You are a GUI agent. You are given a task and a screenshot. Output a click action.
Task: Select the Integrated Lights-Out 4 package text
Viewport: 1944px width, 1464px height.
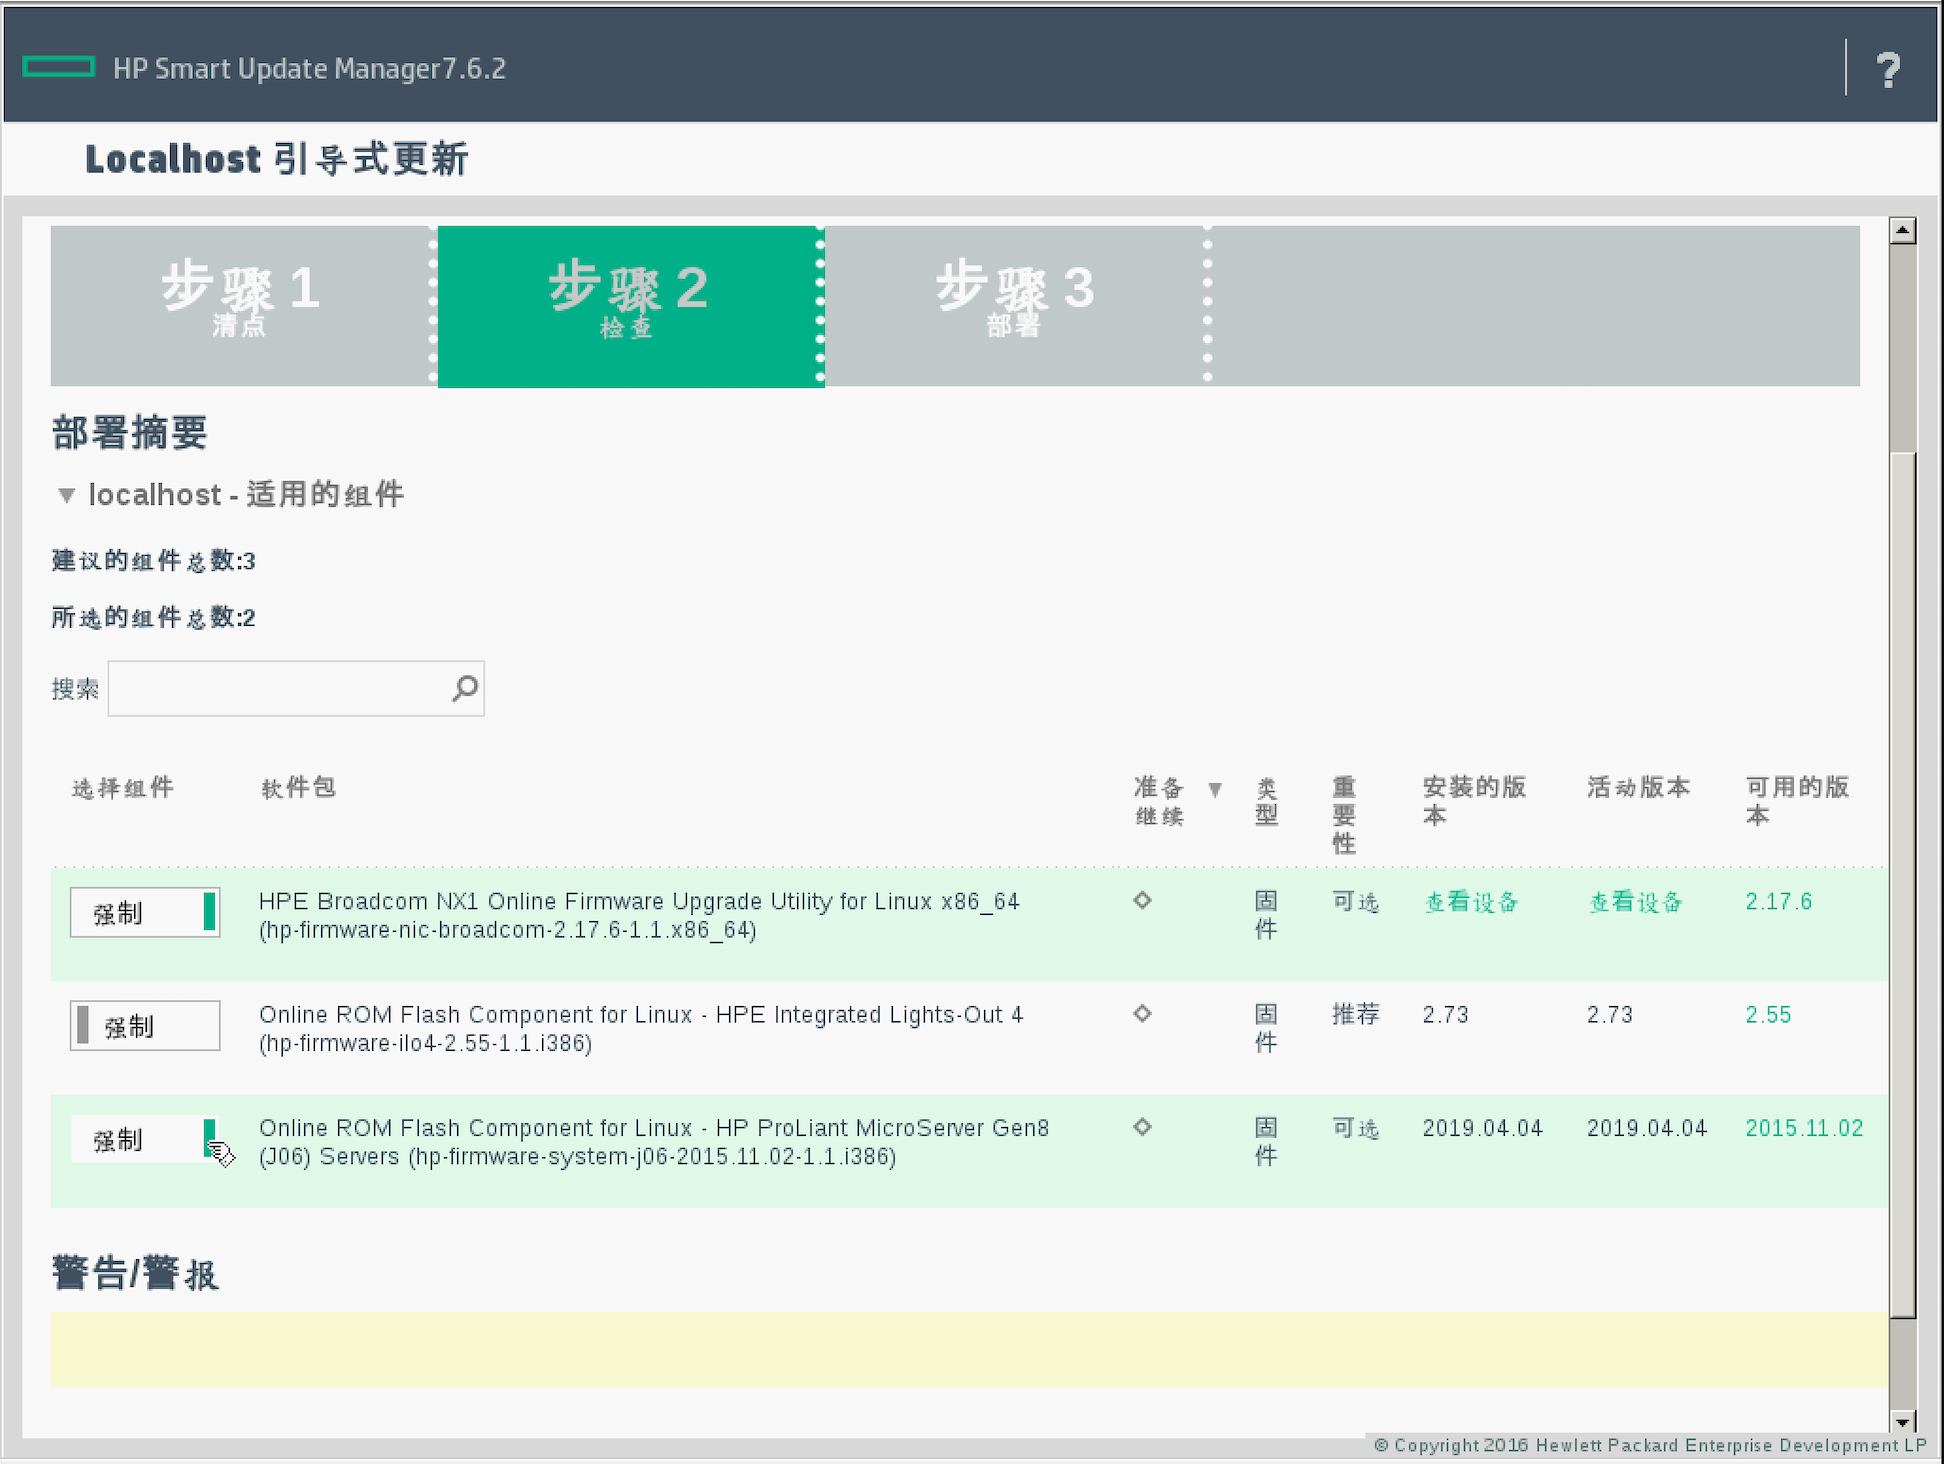tap(641, 1028)
